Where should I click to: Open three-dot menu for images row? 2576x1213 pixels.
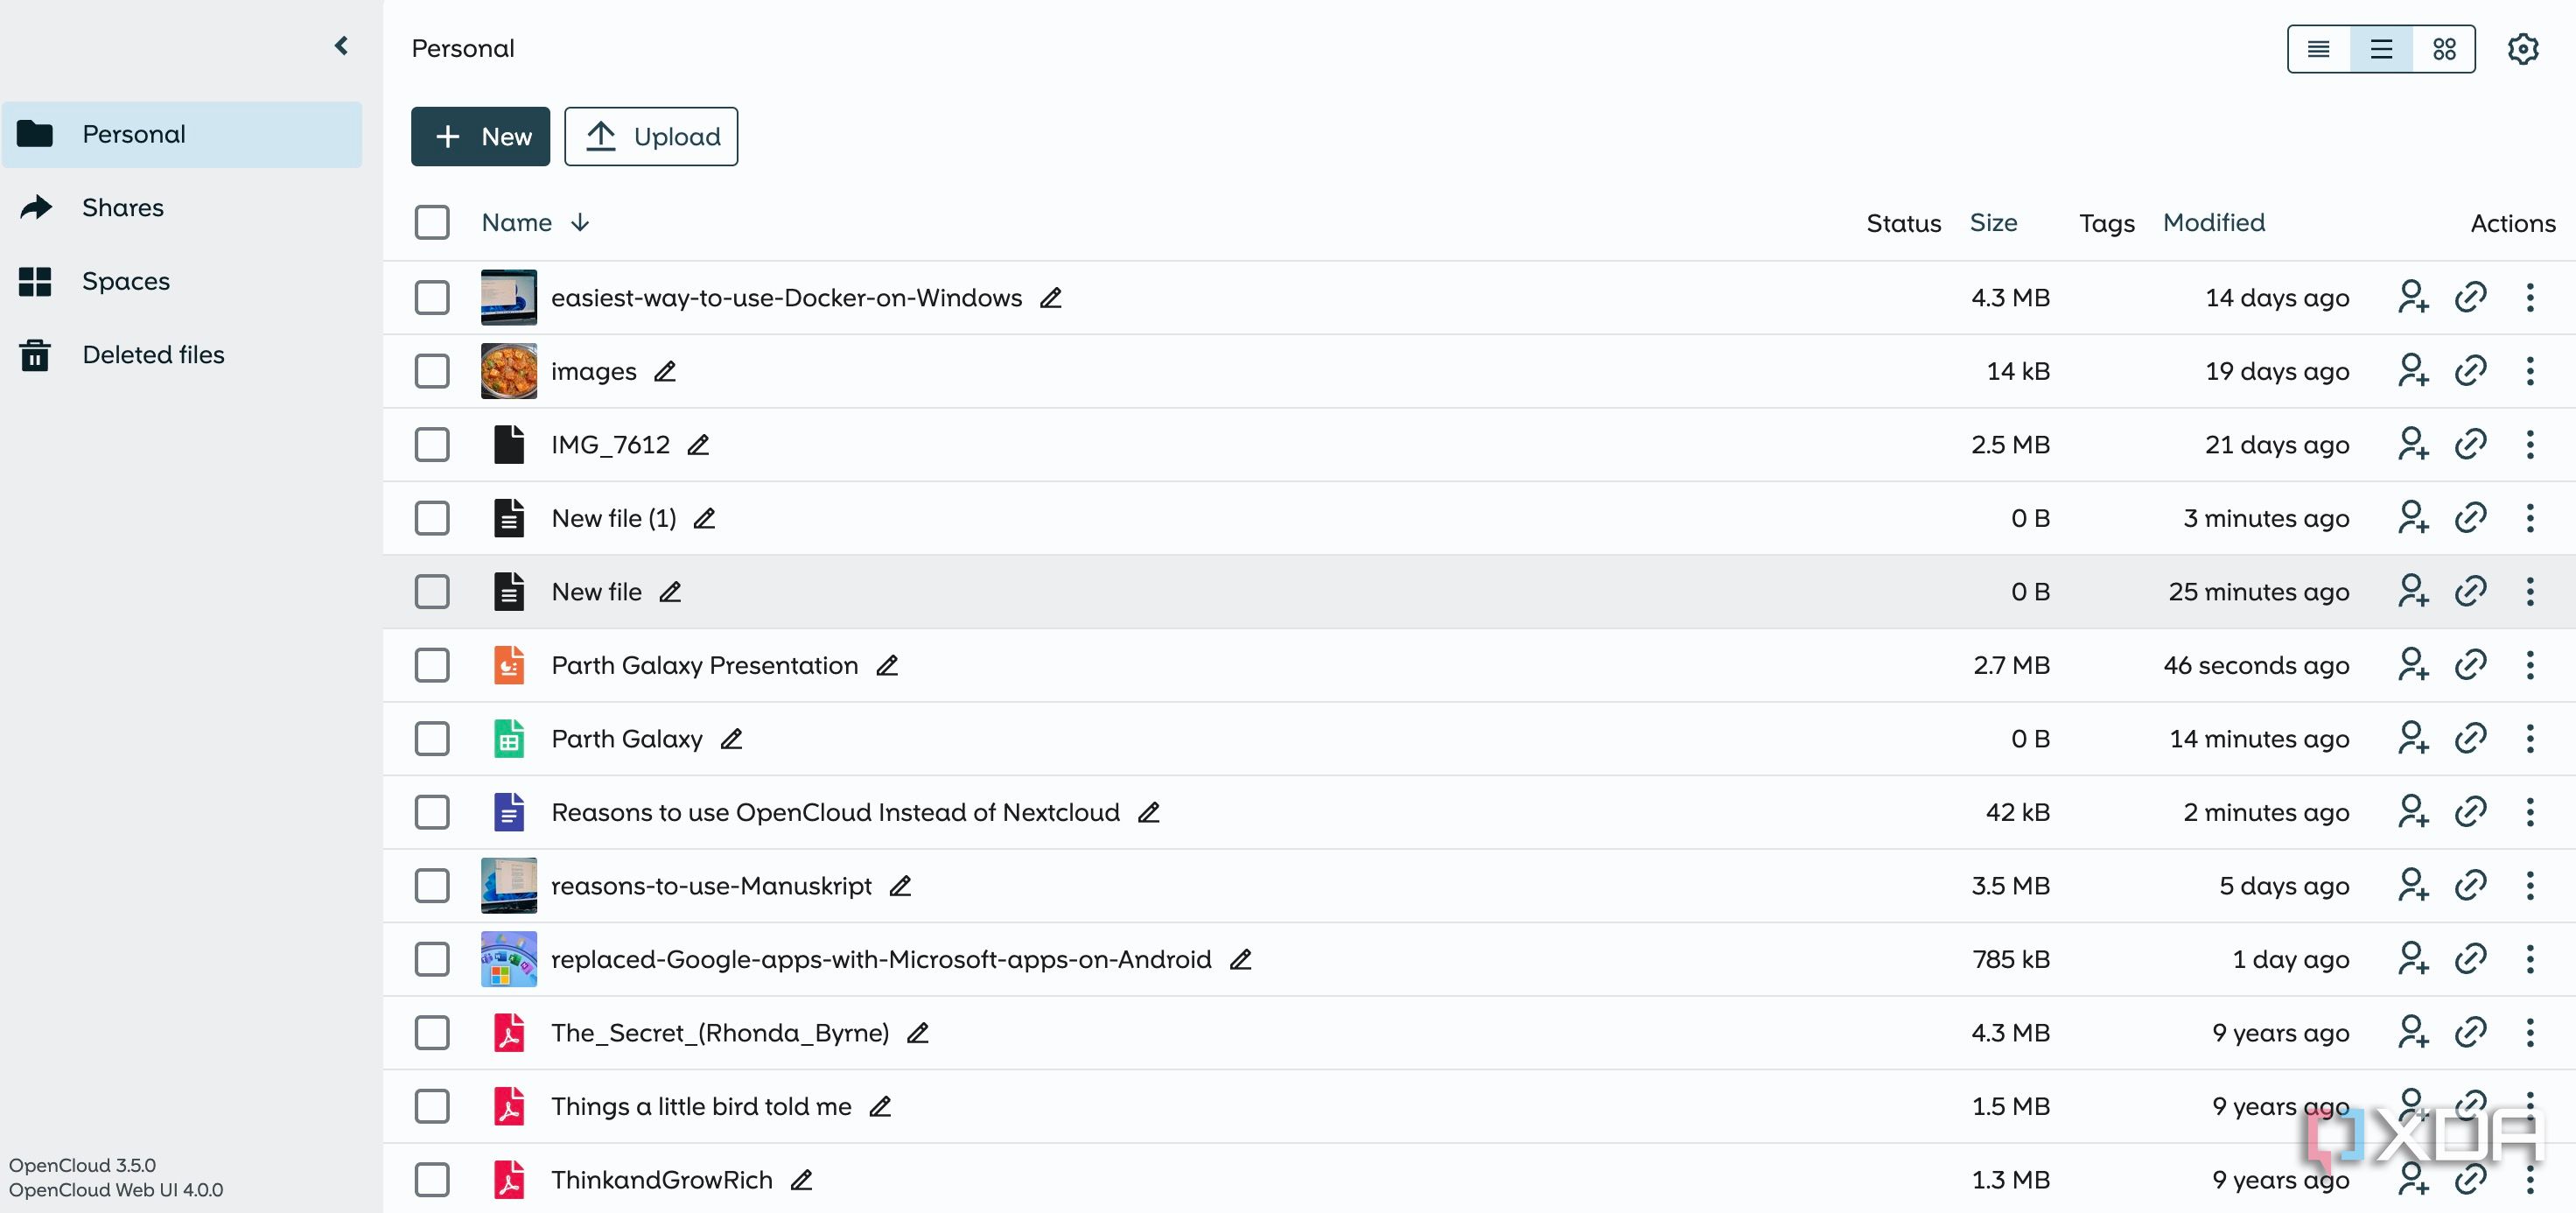click(x=2530, y=371)
